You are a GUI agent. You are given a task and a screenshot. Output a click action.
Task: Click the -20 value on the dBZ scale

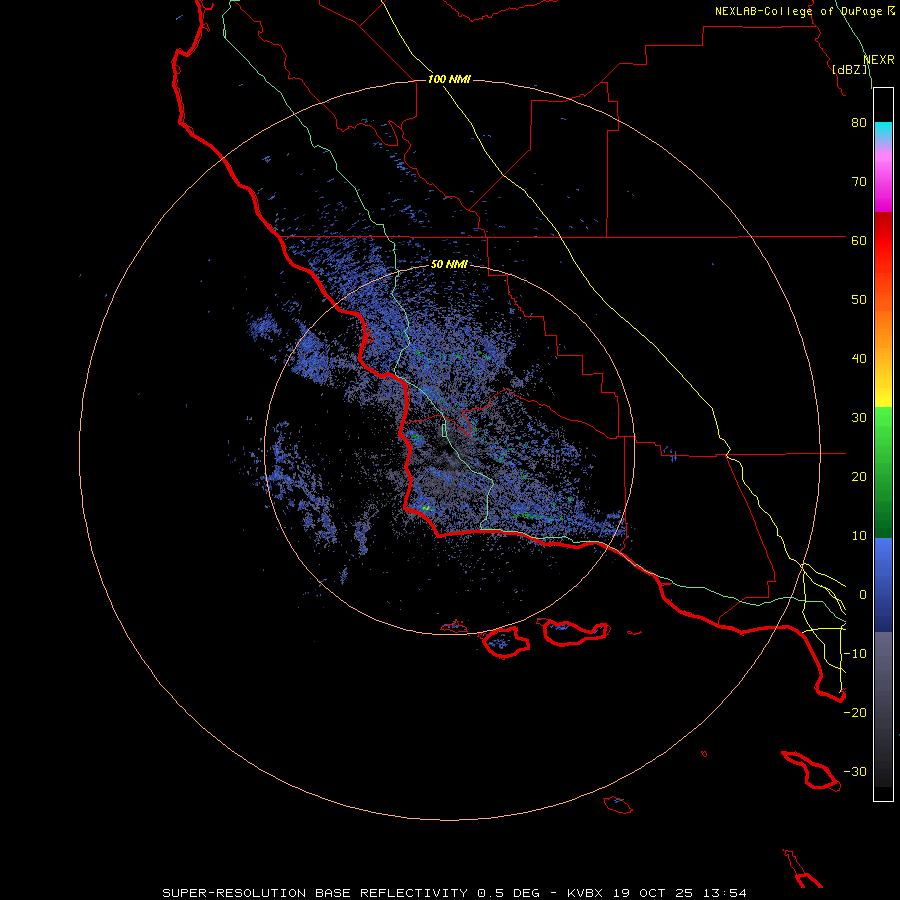coord(855,713)
